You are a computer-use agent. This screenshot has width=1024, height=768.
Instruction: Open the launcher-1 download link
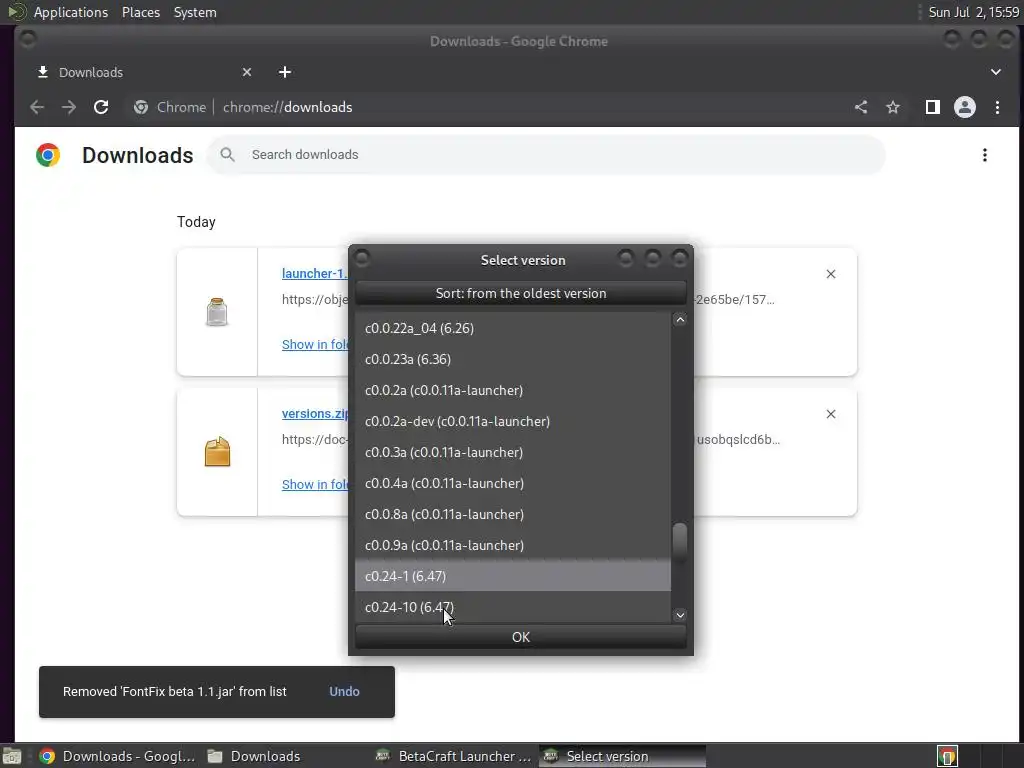(x=315, y=274)
